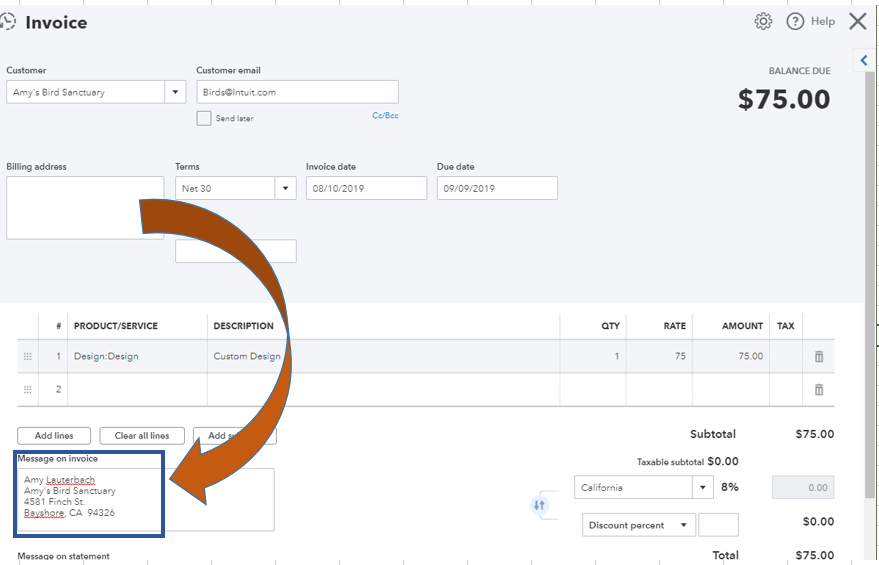Screen dimensions: 879x565
Task: Click the Help question mark icon
Action: (796, 21)
